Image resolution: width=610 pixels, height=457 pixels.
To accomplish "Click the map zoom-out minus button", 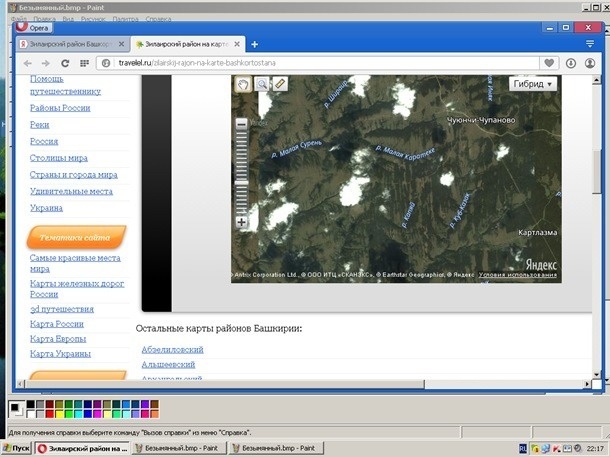I will coord(242,124).
